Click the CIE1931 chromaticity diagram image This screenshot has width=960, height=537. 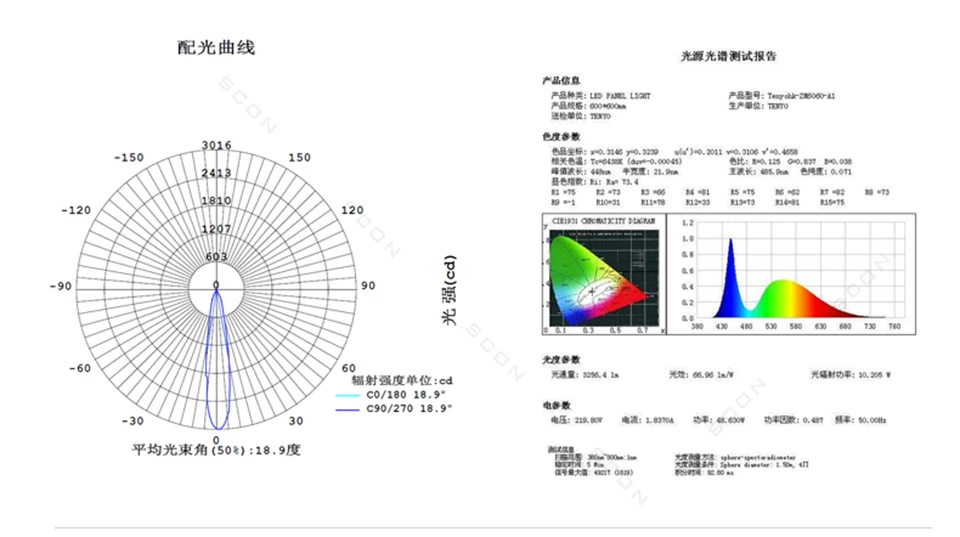(604, 277)
